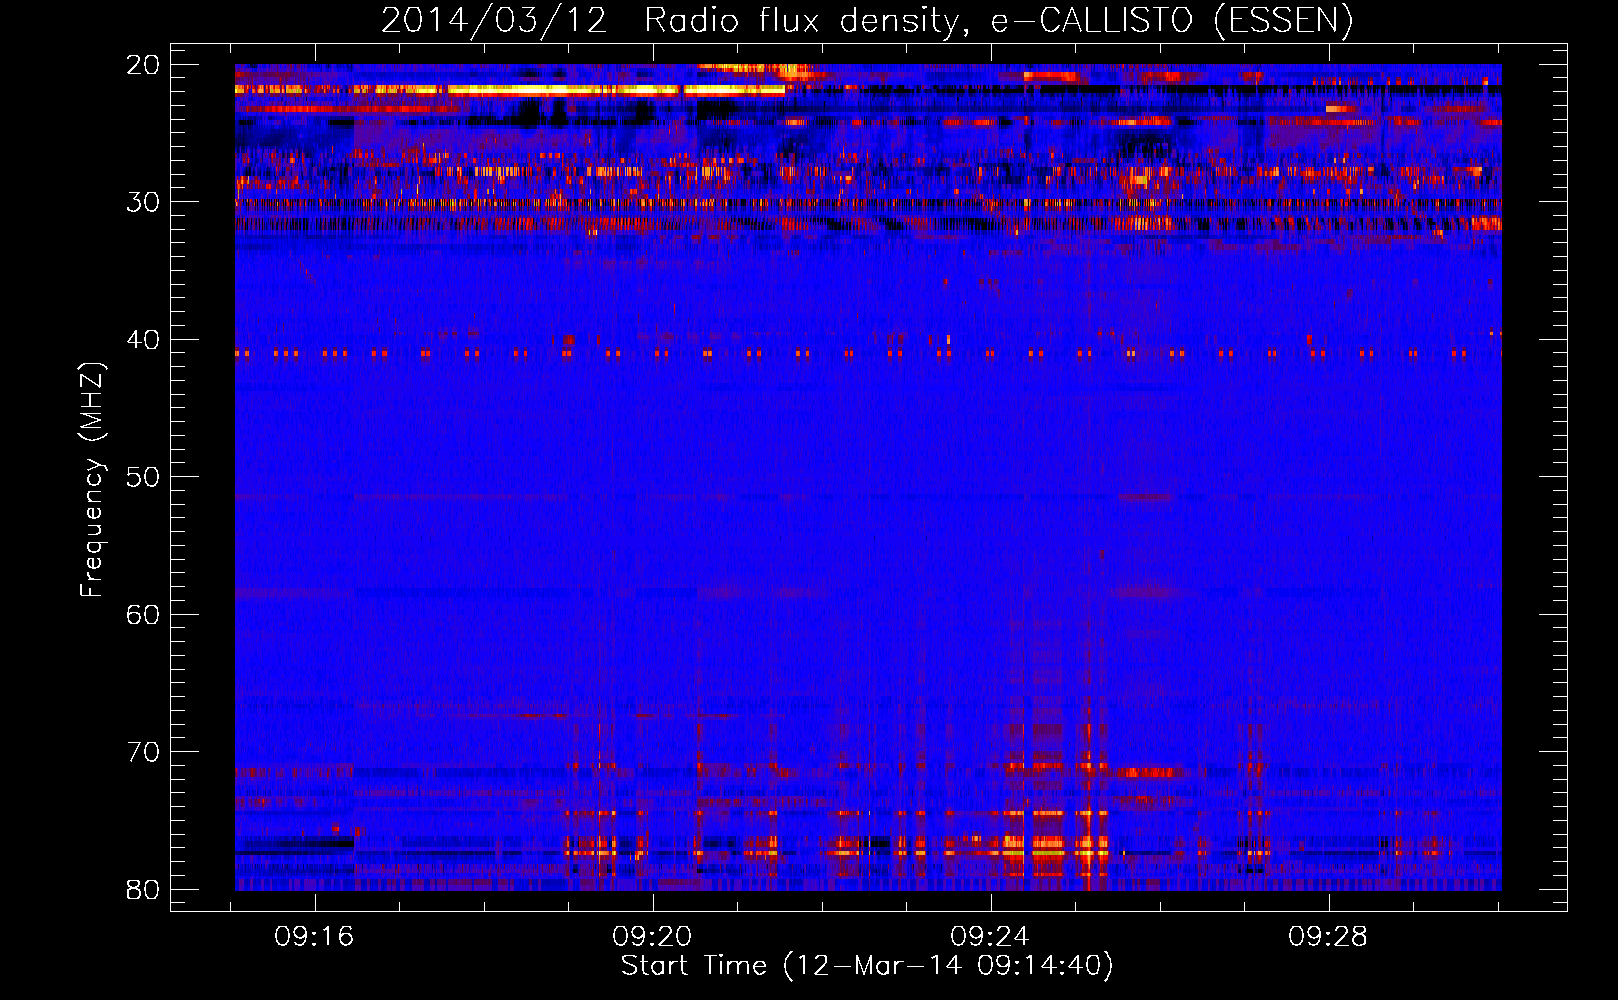The height and width of the screenshot is (1000, 1618).
Task: Click the 30 MHz frequency tick label
Action: (x=143, y=202)
